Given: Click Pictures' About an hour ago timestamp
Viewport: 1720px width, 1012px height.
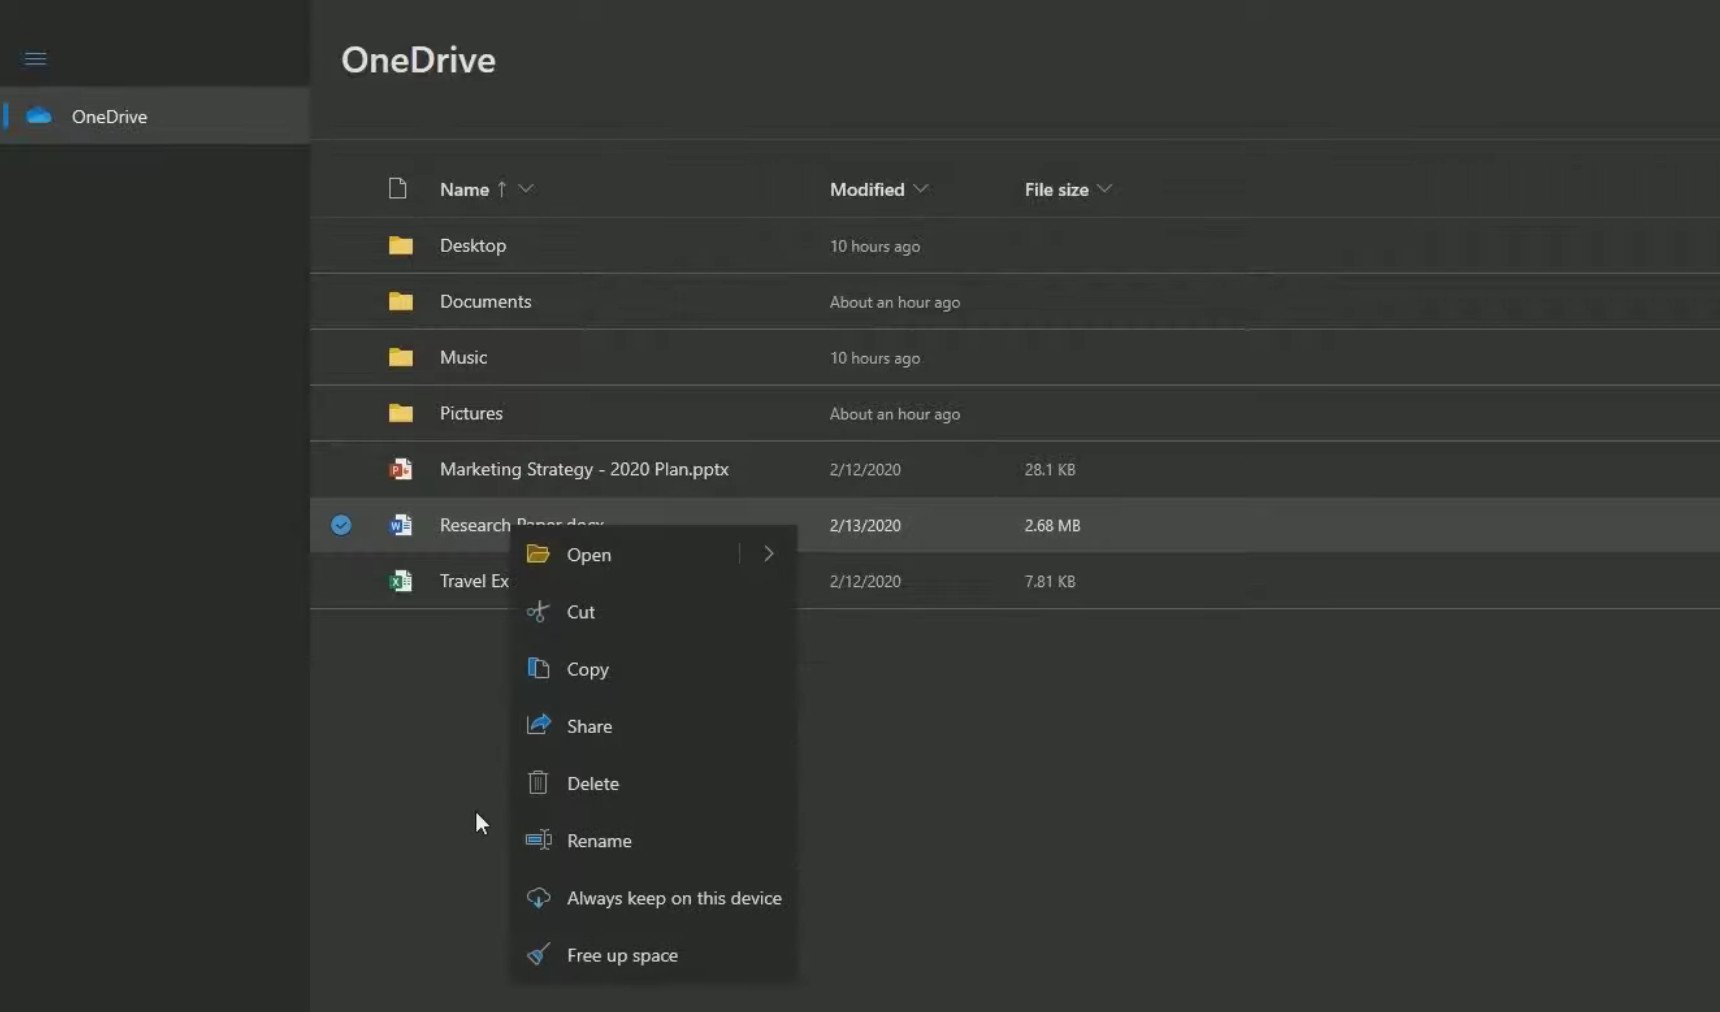Looking at the screenshot, I should tap(895, 414).
